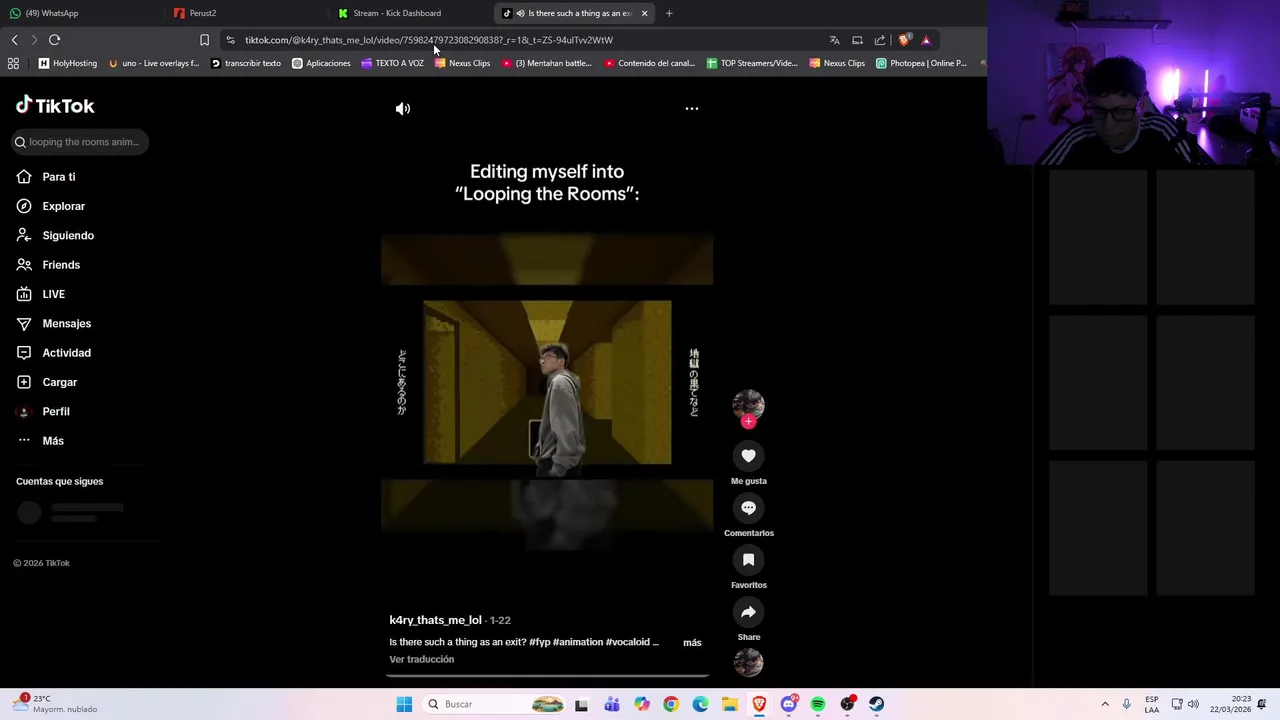1280x720 pixels.
Task: Close the TikTok browser tab
Action: (644, 13)
